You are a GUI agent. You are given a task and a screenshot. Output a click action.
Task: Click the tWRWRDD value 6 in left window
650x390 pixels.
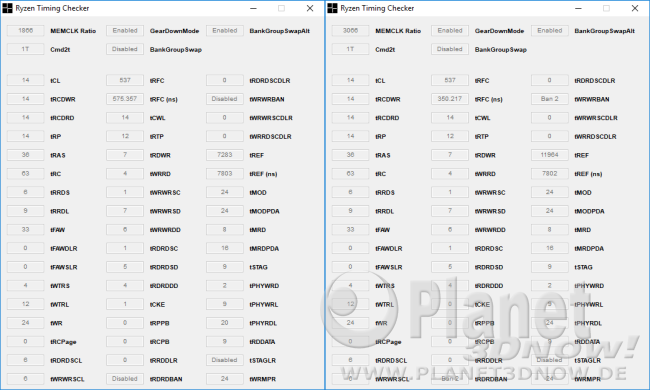[x=125, y=230]
